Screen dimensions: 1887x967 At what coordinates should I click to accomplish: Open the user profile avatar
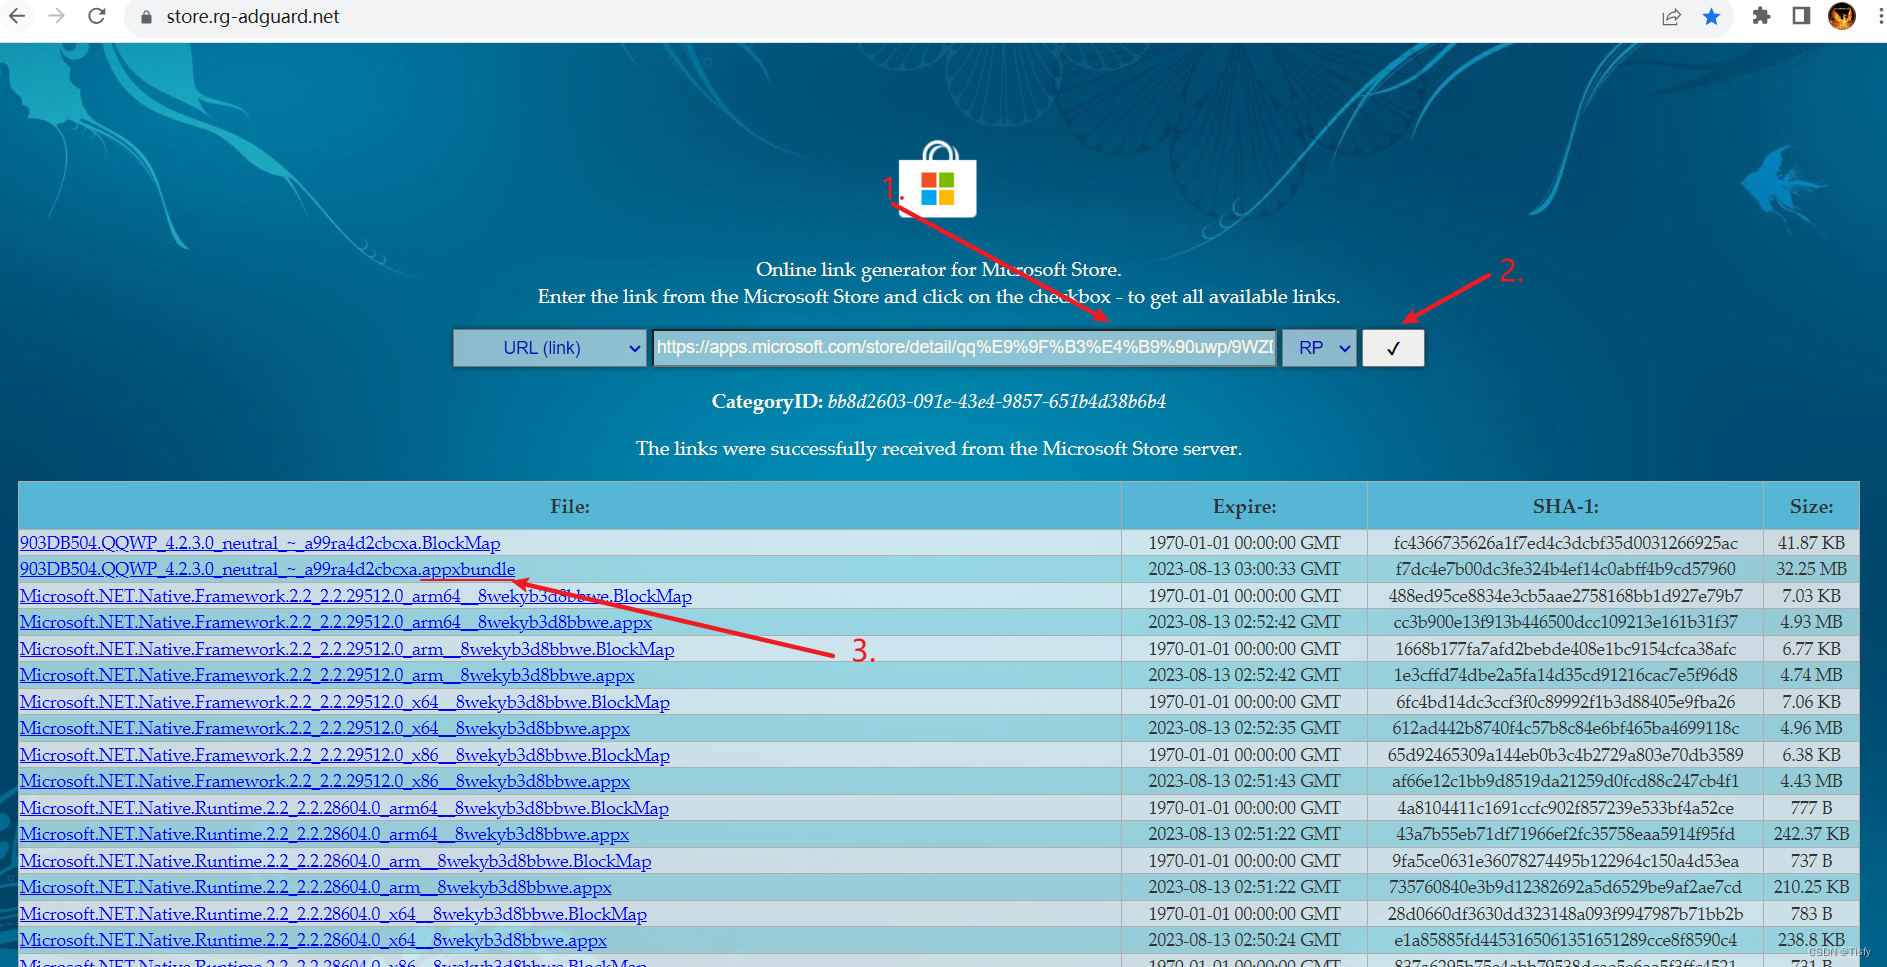(1841, 16)
